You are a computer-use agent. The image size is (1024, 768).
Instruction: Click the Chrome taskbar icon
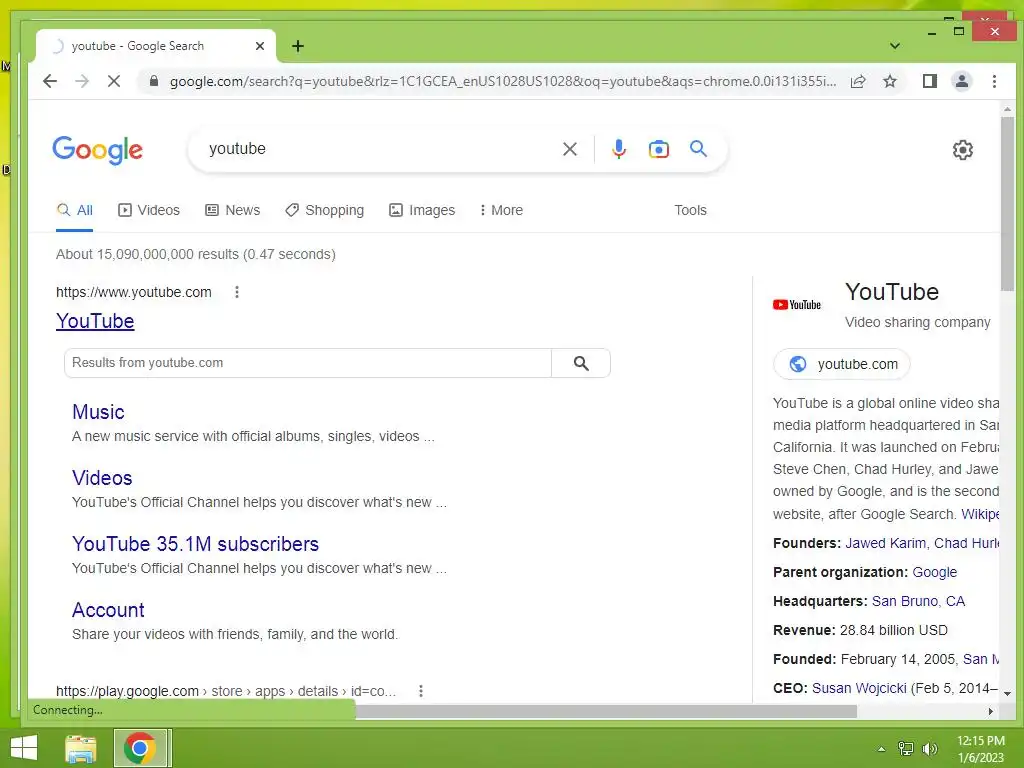[x=139, y=748]
